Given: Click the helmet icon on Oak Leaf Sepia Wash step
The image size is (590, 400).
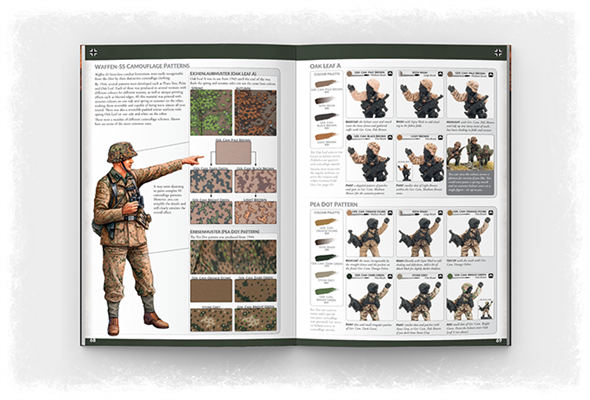Looking at the screenshot, I should pos(440,74).
